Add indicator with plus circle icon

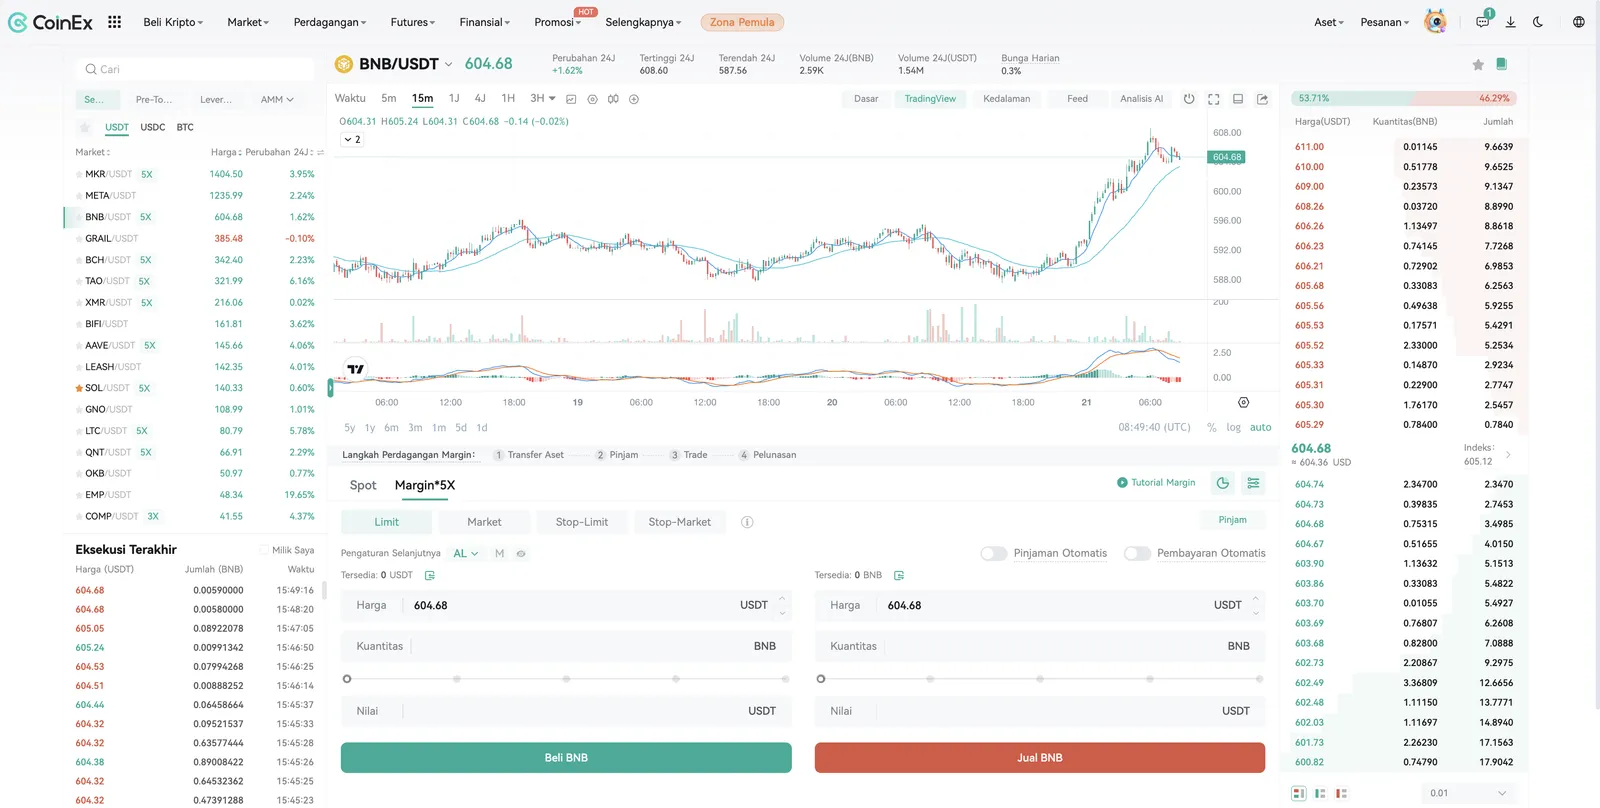pos(634,99)
